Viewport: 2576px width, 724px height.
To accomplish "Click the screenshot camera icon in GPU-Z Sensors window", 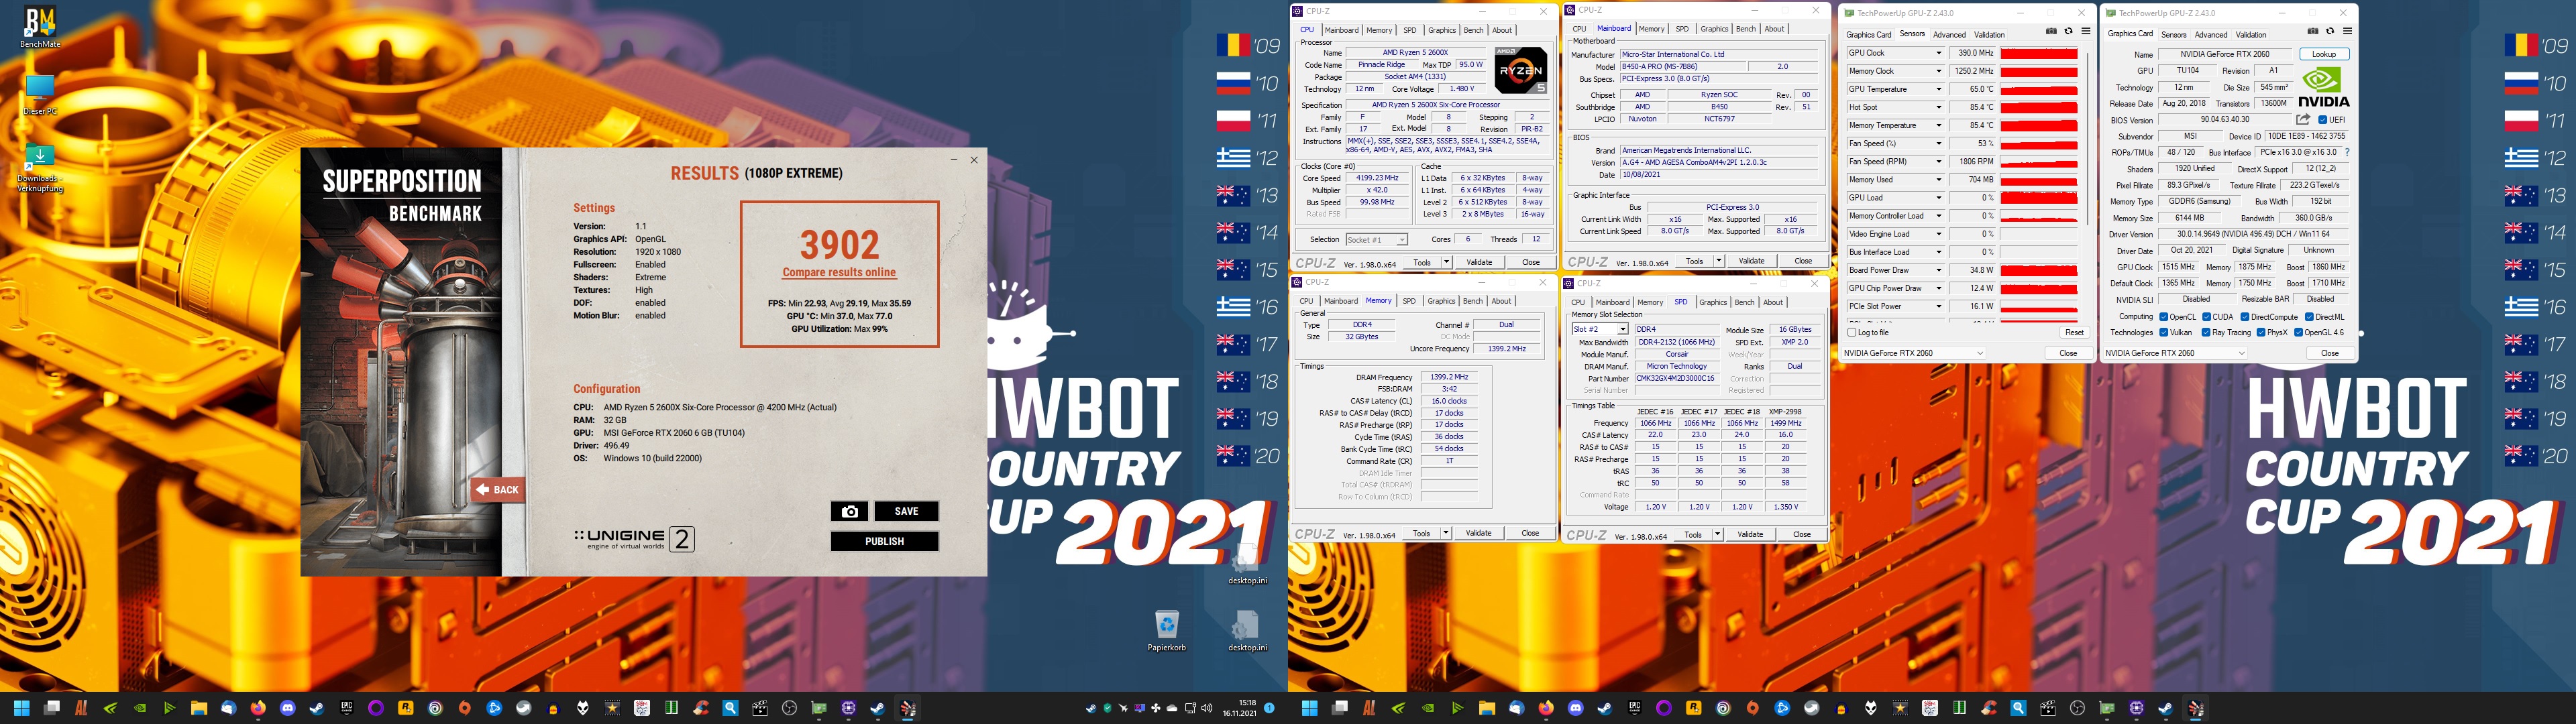I will pos(2051,31).
